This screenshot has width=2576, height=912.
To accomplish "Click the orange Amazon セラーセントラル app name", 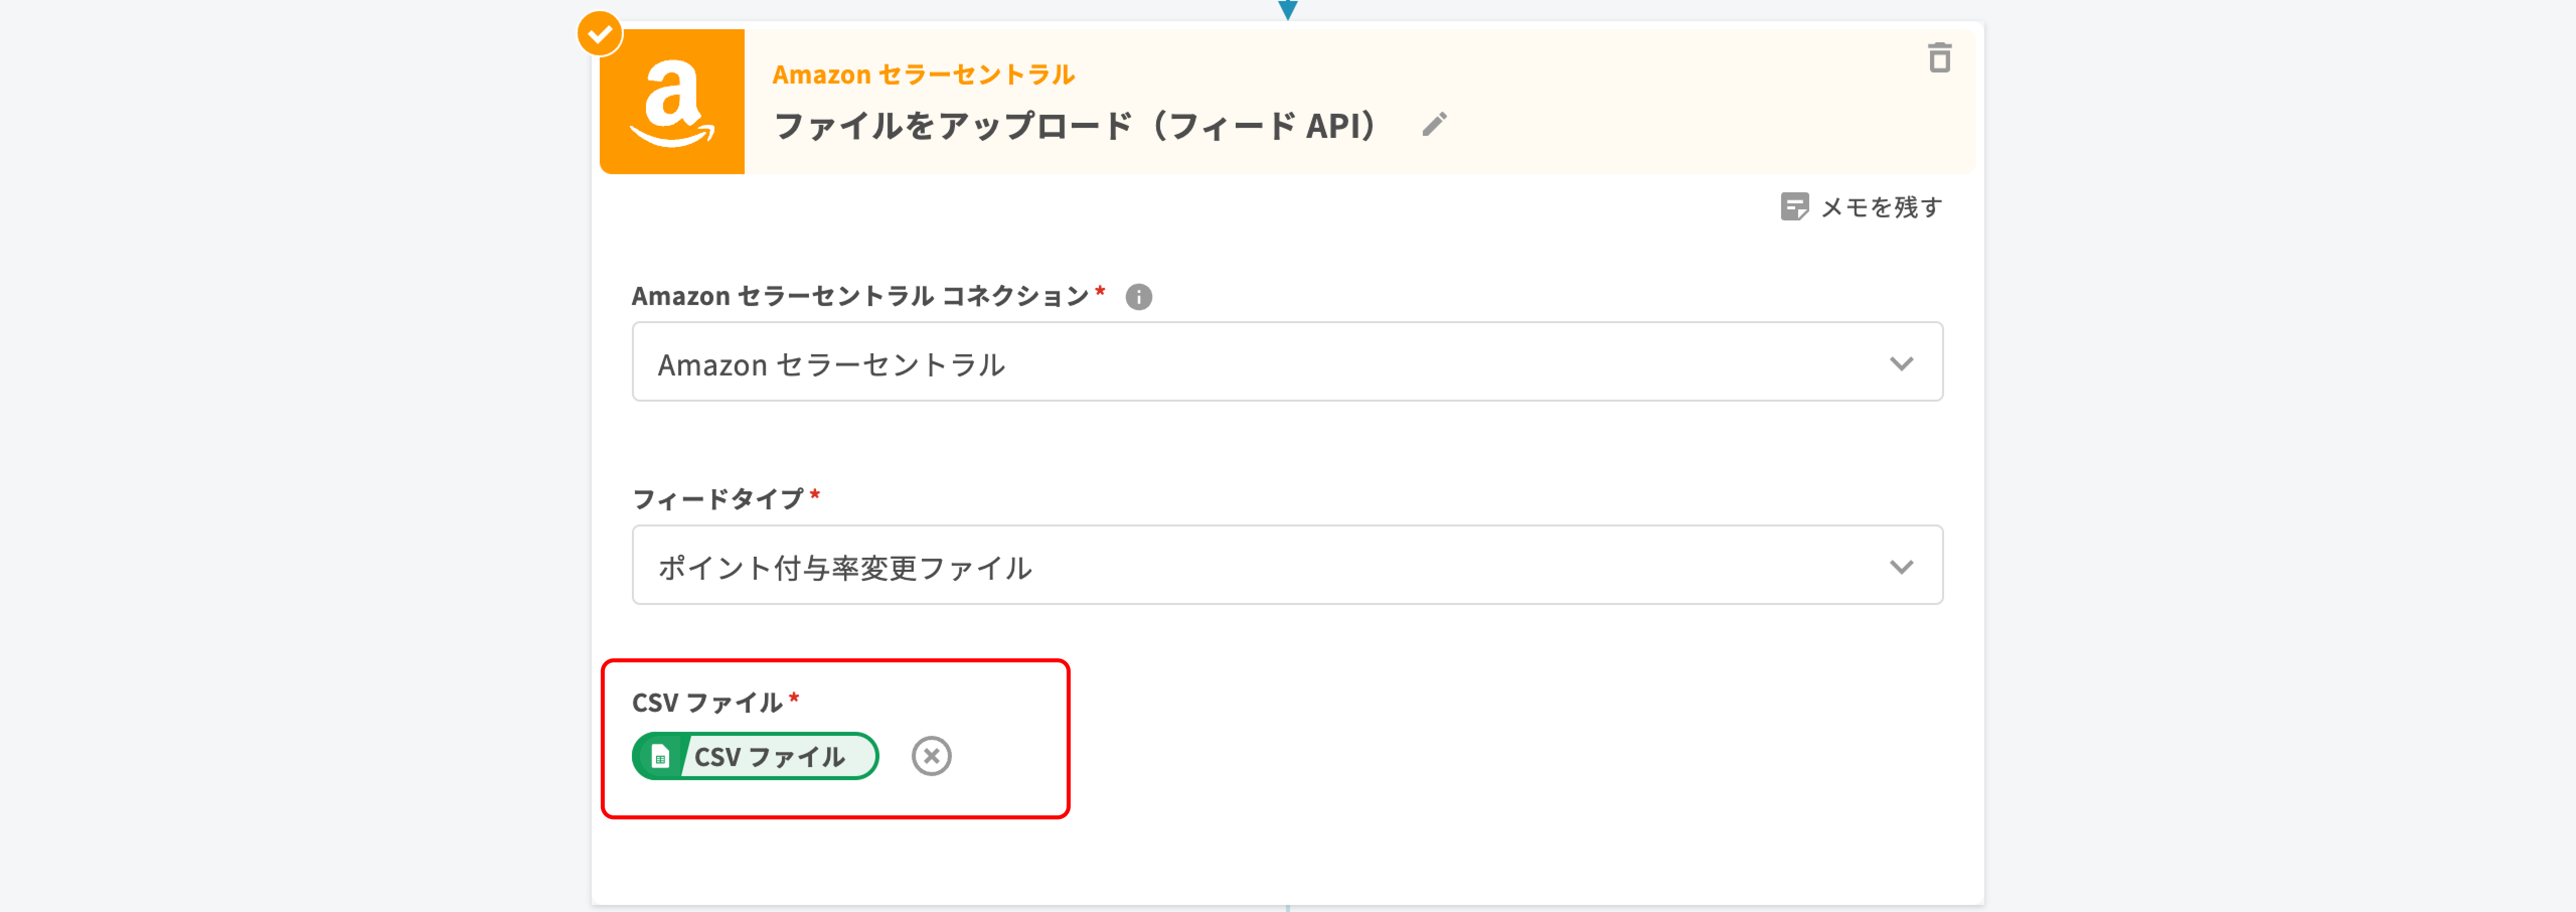I will 923,75.
